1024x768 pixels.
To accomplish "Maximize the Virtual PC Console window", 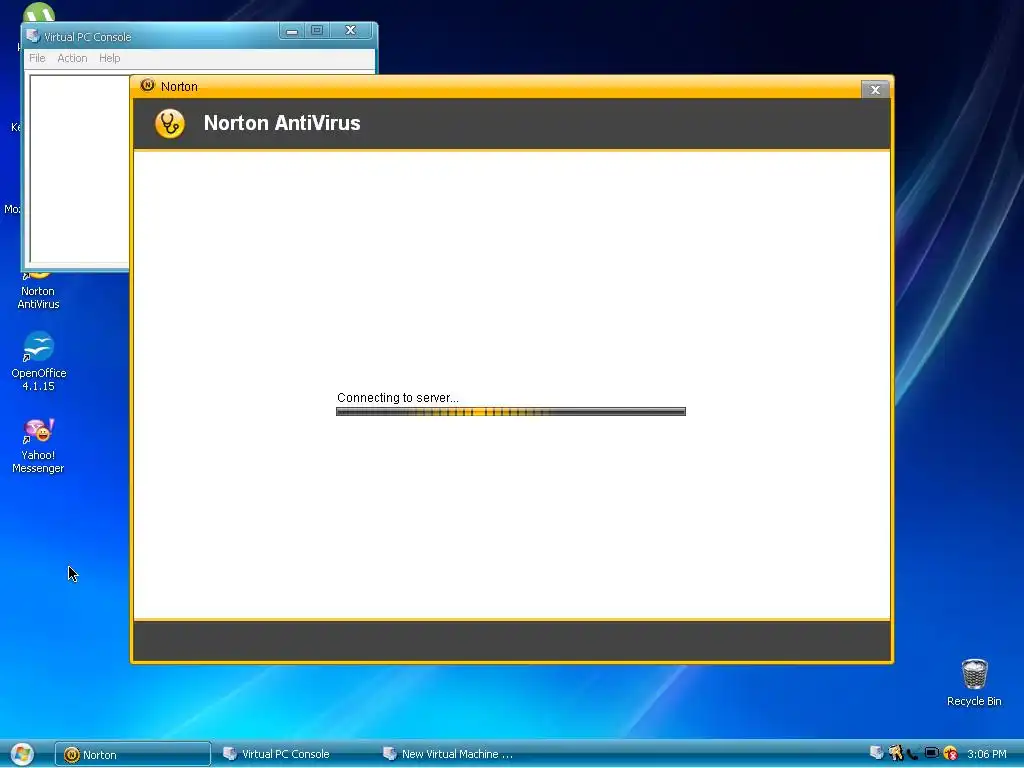I will (x=317, y=31).
